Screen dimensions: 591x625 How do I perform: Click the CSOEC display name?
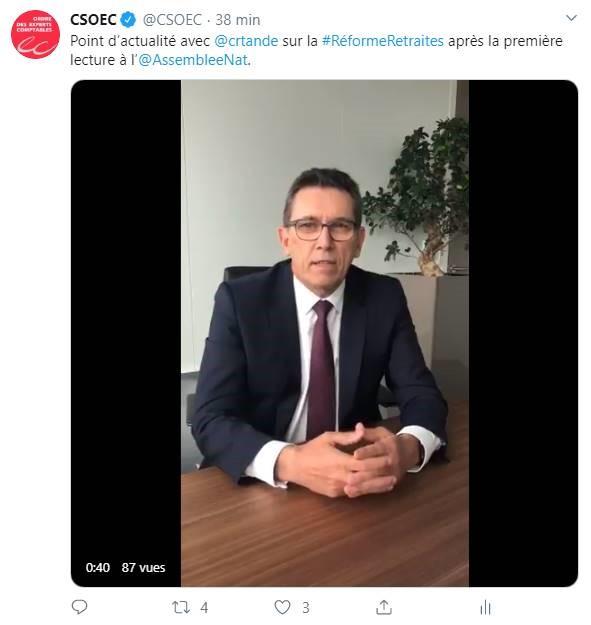tap(93, 20)
